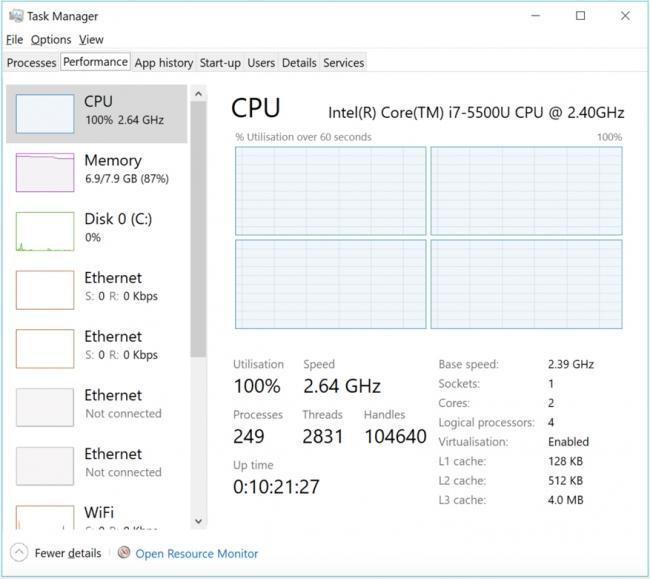Go to the Start-up tab
The height and width of the screenshot is (579, 650).
(220, 63)
